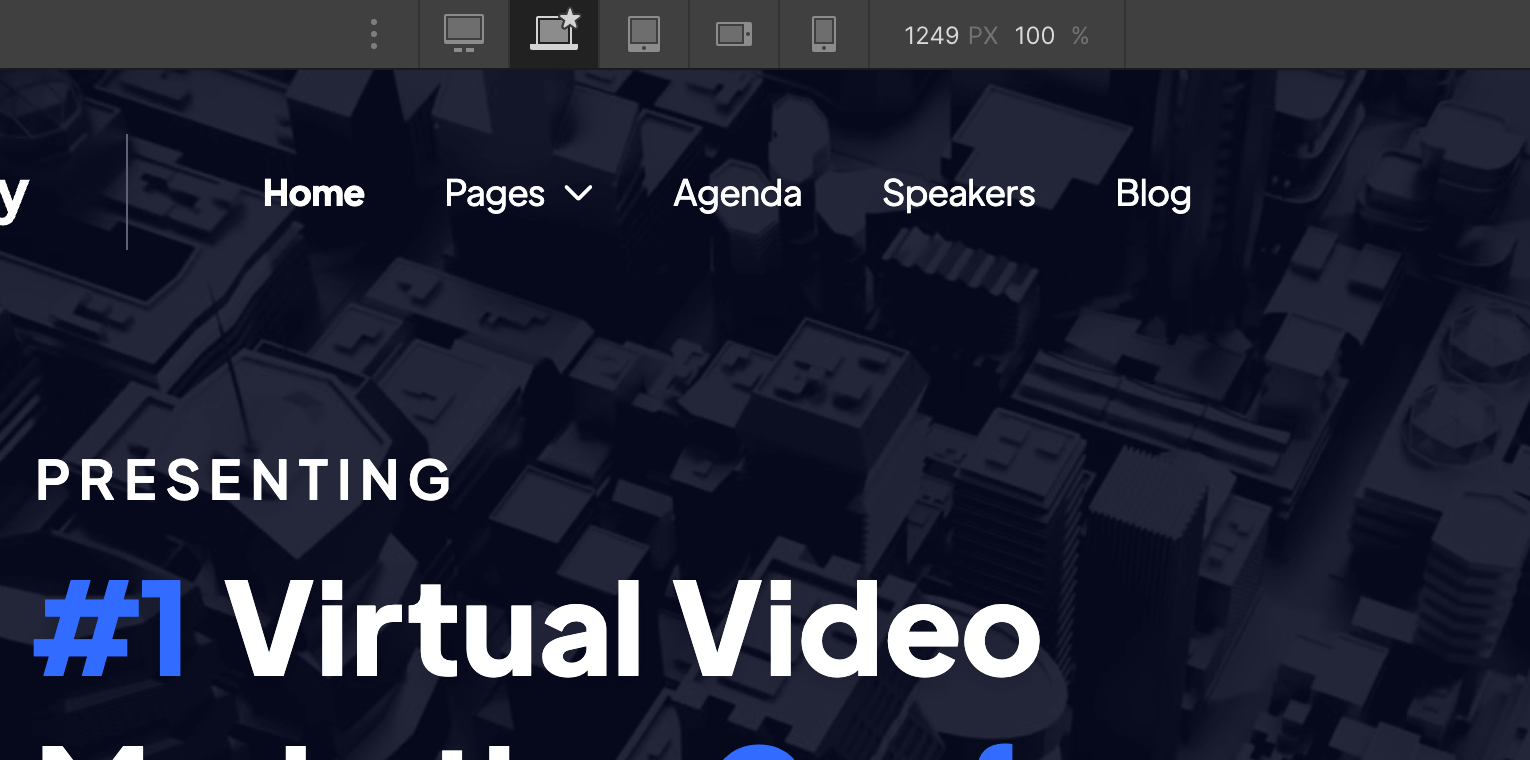
Task: Select the Mobile landscape breakpoint icon
Action: 733,33
